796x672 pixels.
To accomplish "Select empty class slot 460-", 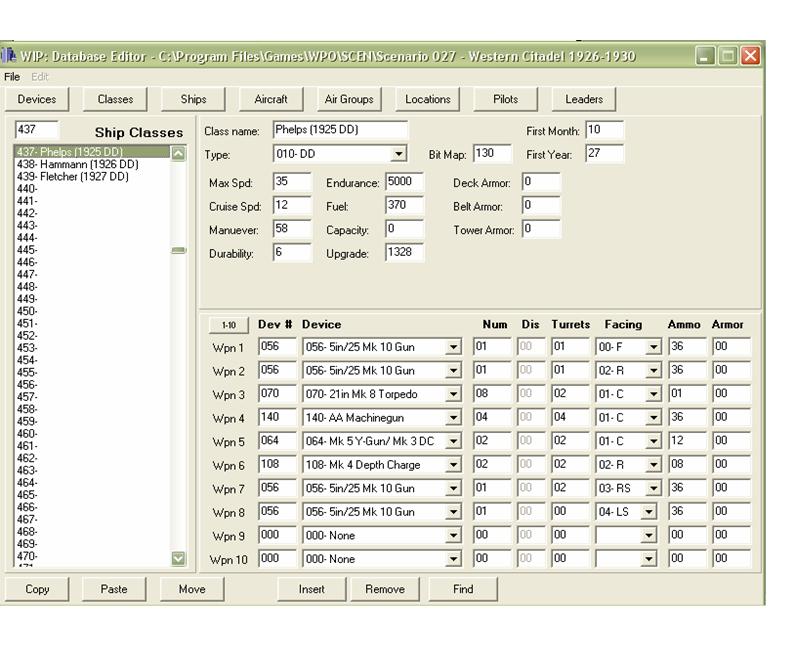I will point(92,434).
